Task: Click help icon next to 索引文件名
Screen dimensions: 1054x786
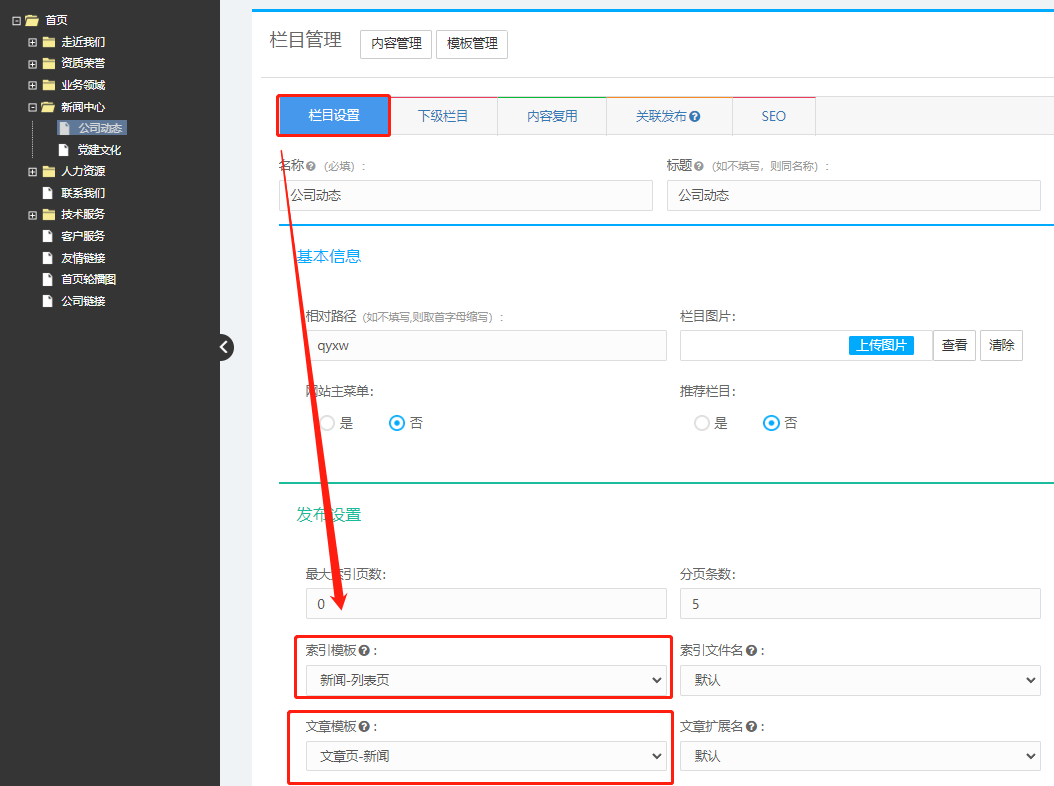Action: click(751, 651)
